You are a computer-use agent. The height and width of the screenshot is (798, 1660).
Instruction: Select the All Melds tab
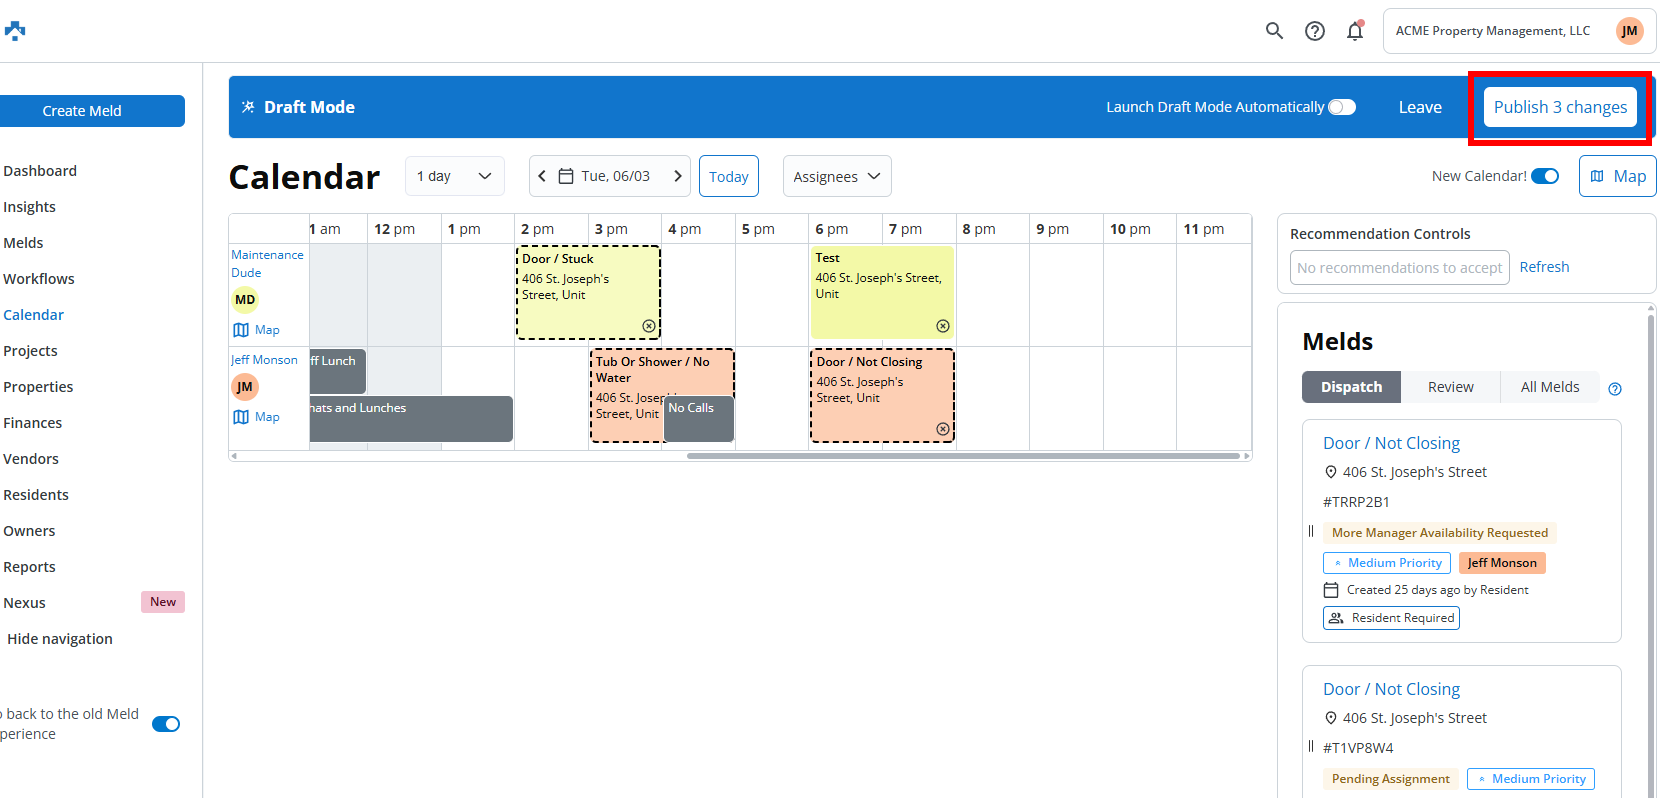1549,387
